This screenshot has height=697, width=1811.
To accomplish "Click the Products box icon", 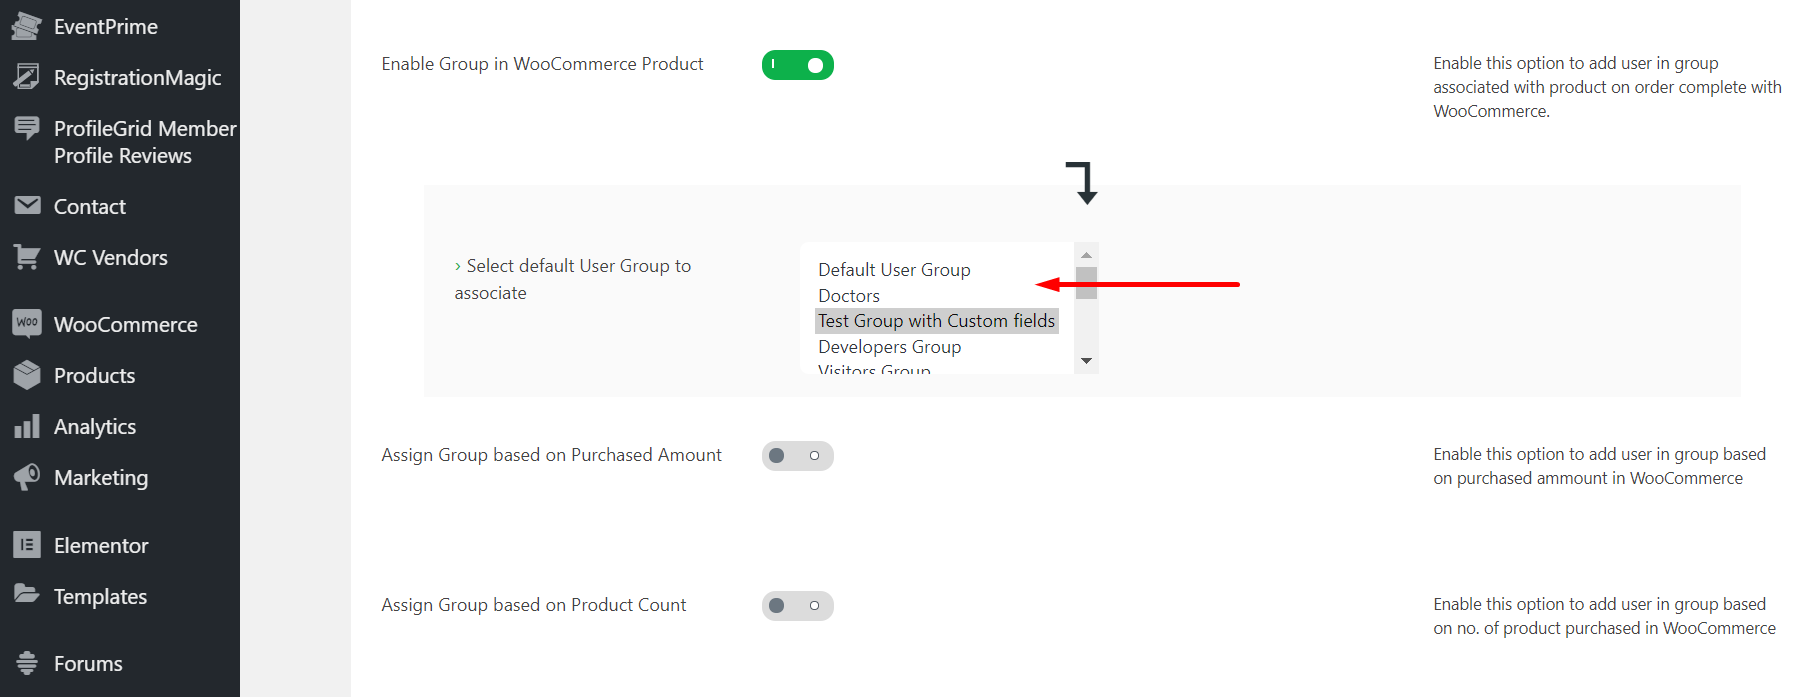I will (27, 375).
